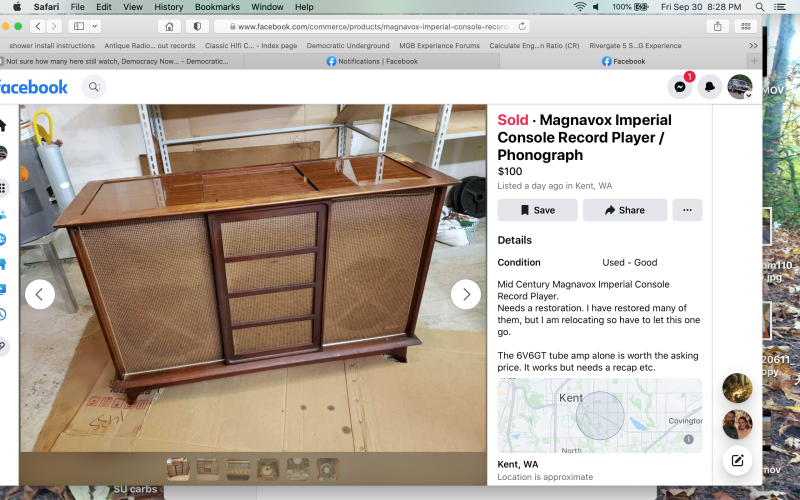
Task: Open the Facebook notifications bell
Action: pyautogui.click(x=710, y=87)
